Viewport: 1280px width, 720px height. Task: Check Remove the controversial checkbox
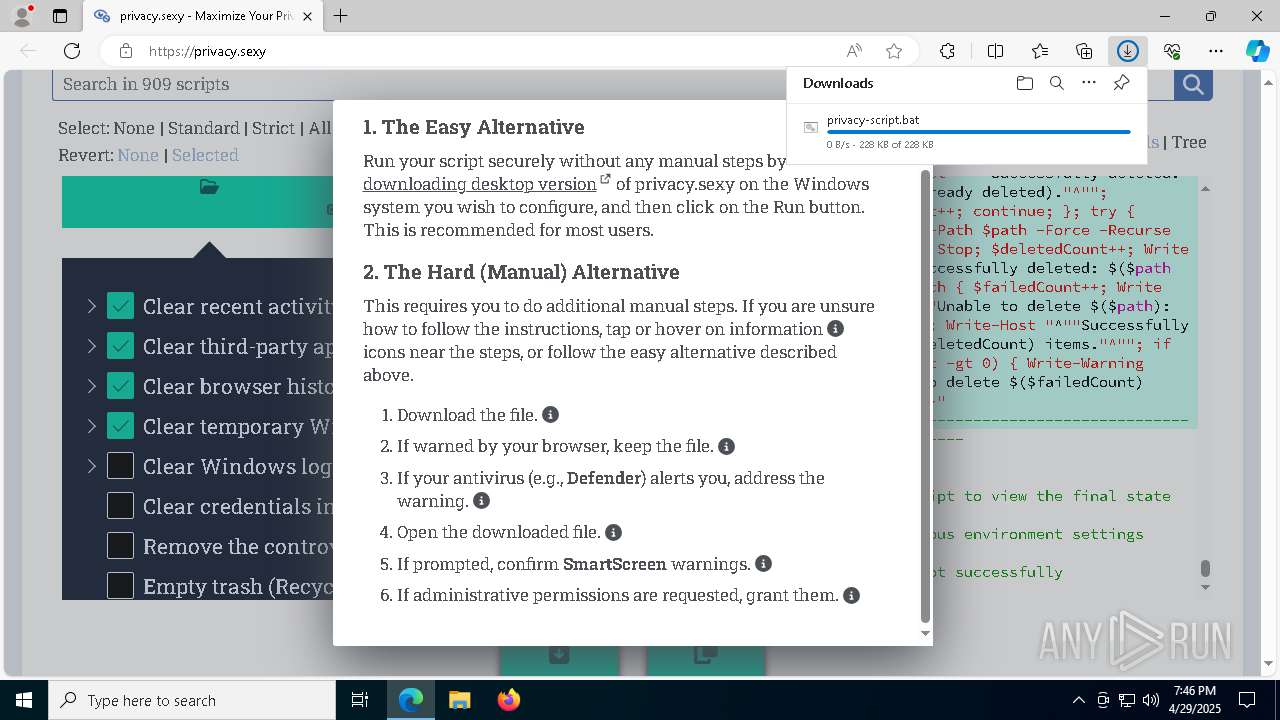tap(120, 546)
